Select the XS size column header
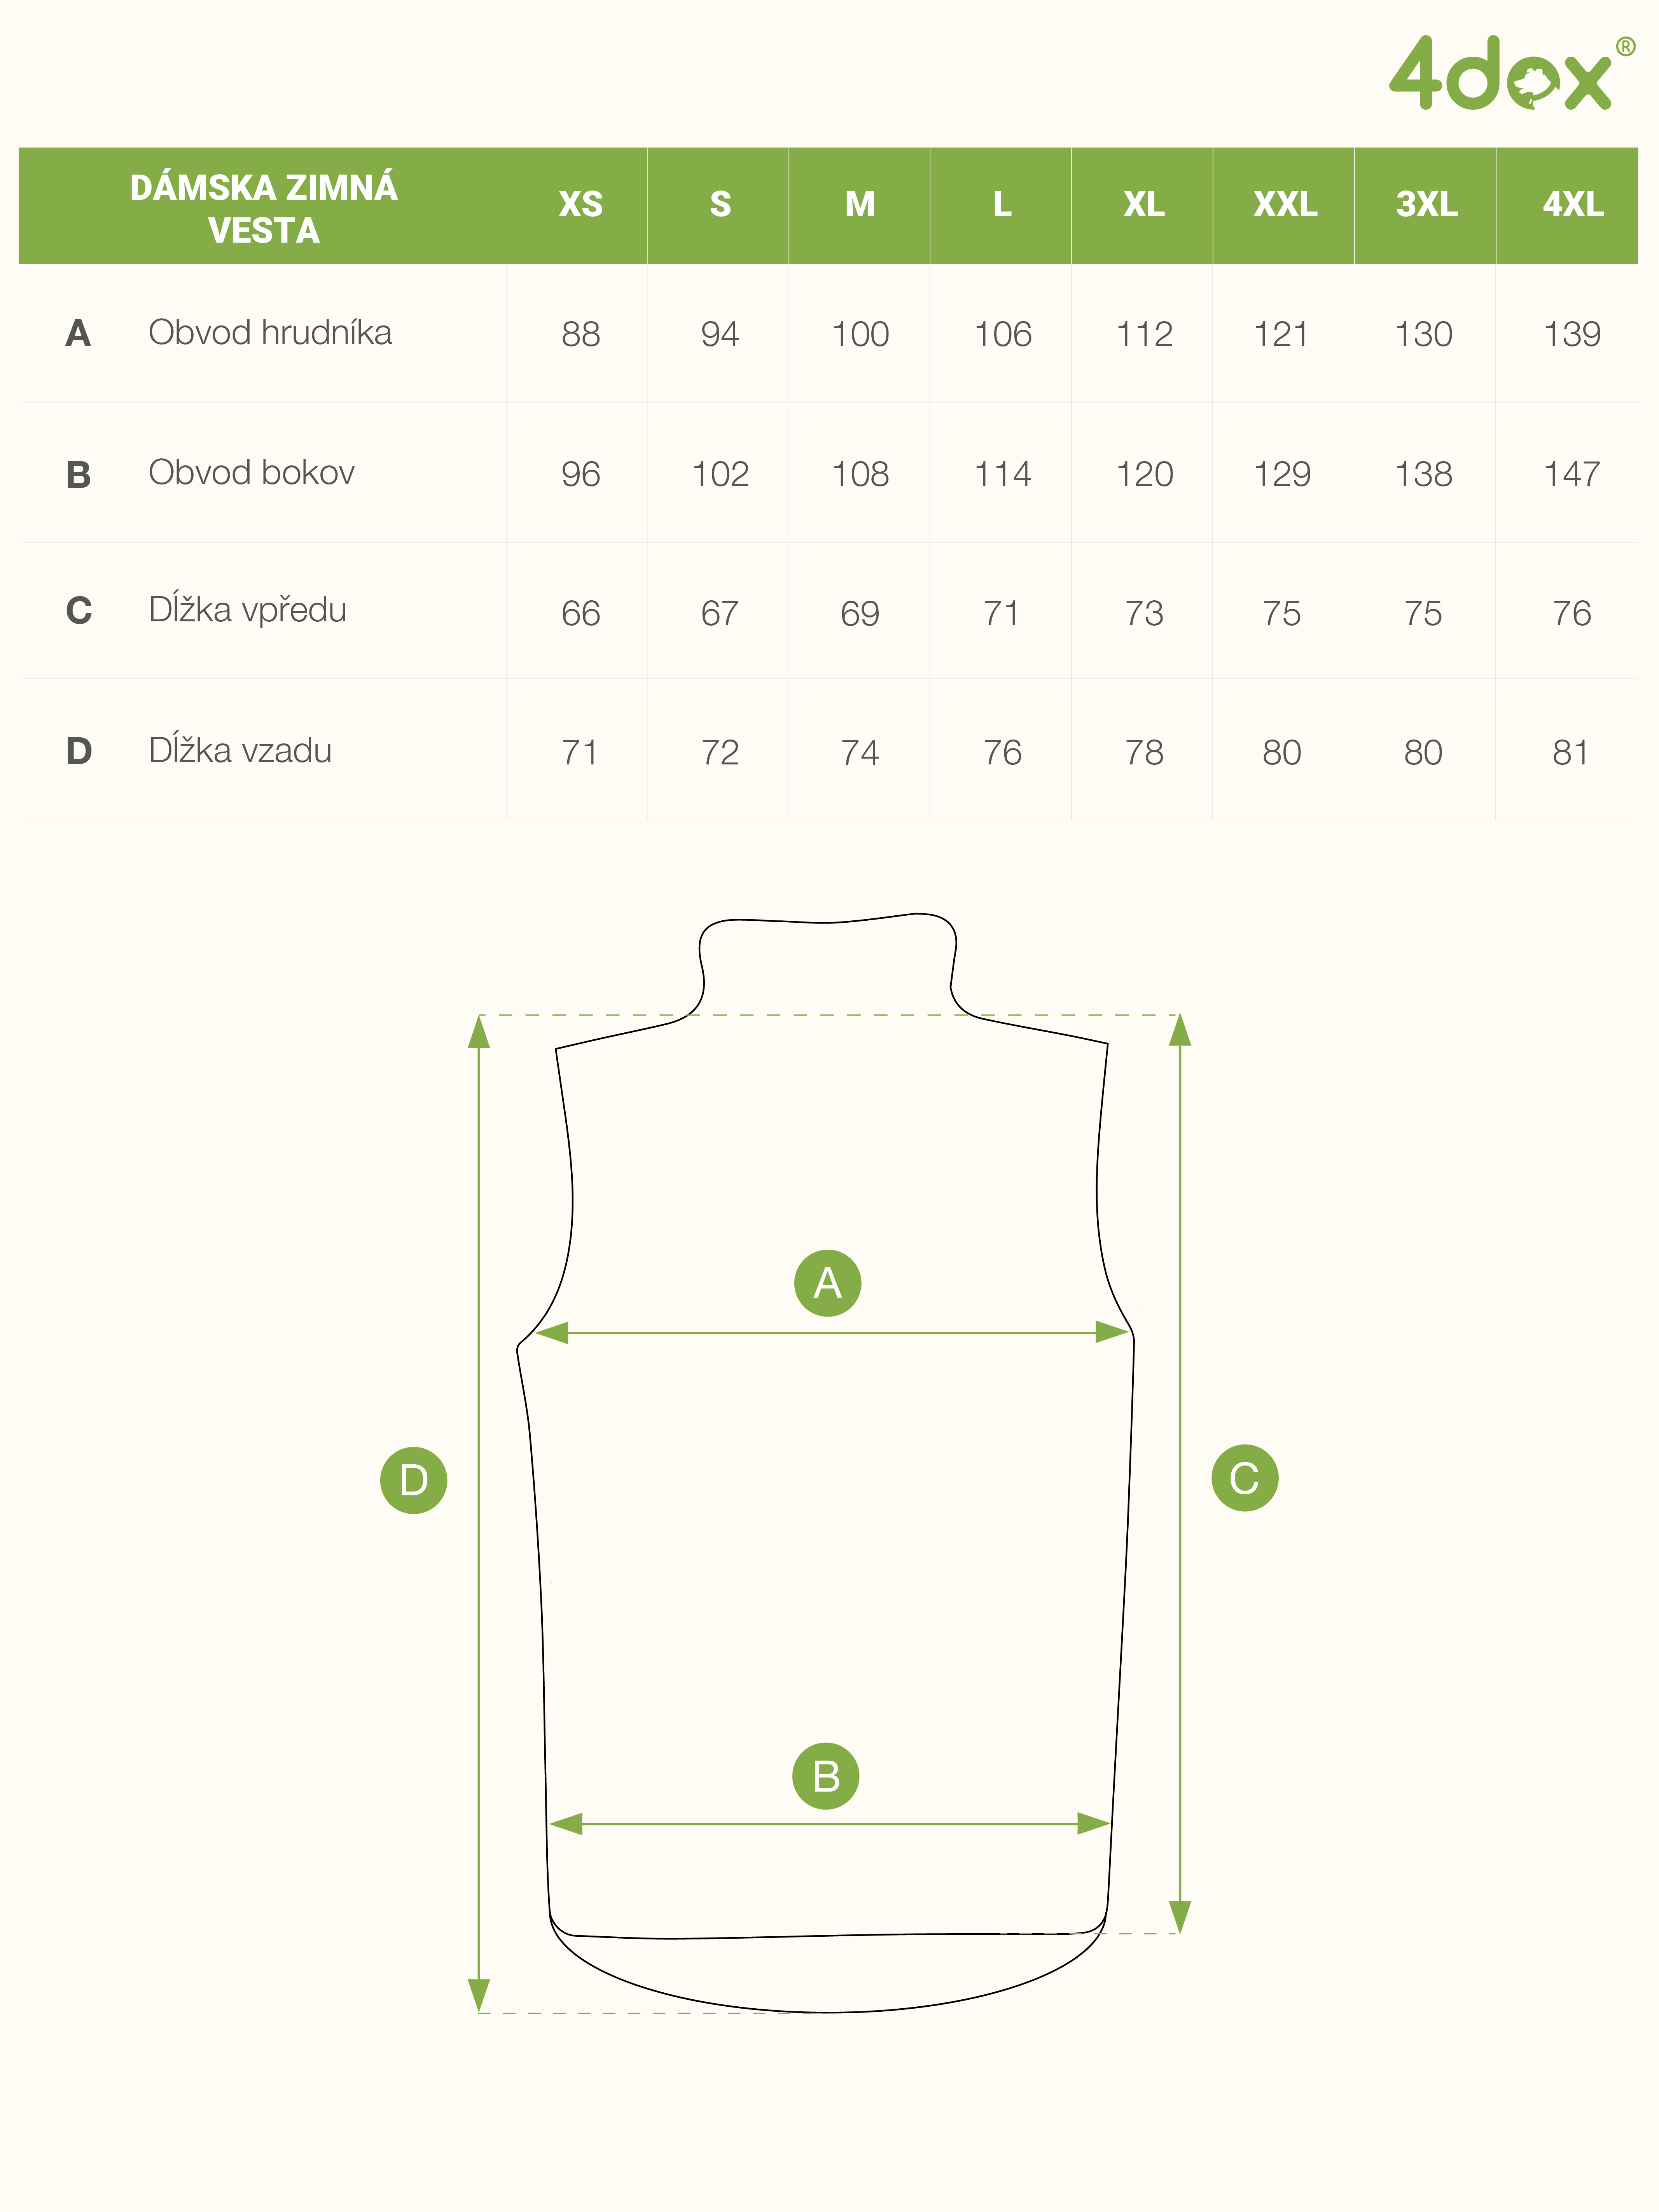This screenshot has height=2212, width=1659. click(x=580, y=205)
